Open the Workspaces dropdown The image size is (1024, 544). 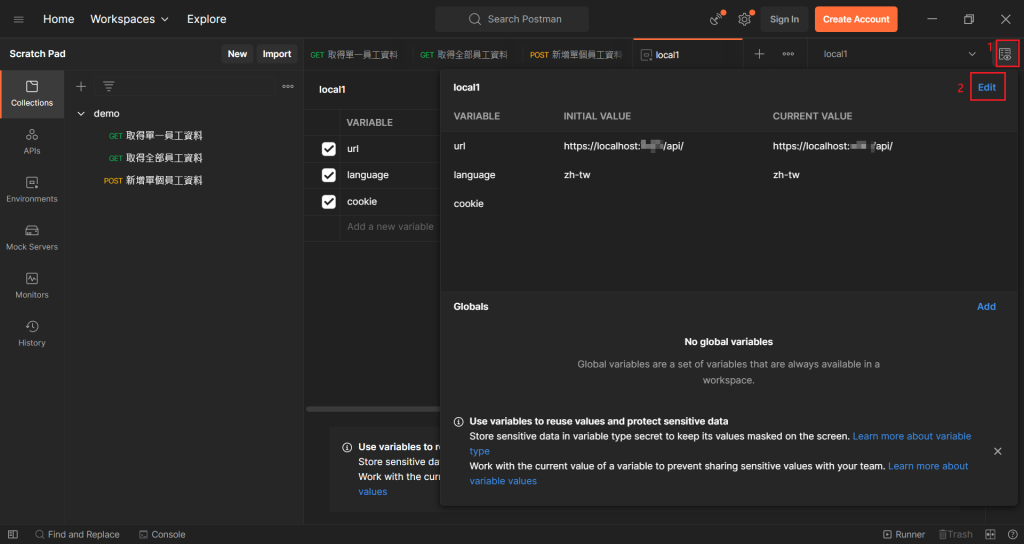(x=129, y=19)
